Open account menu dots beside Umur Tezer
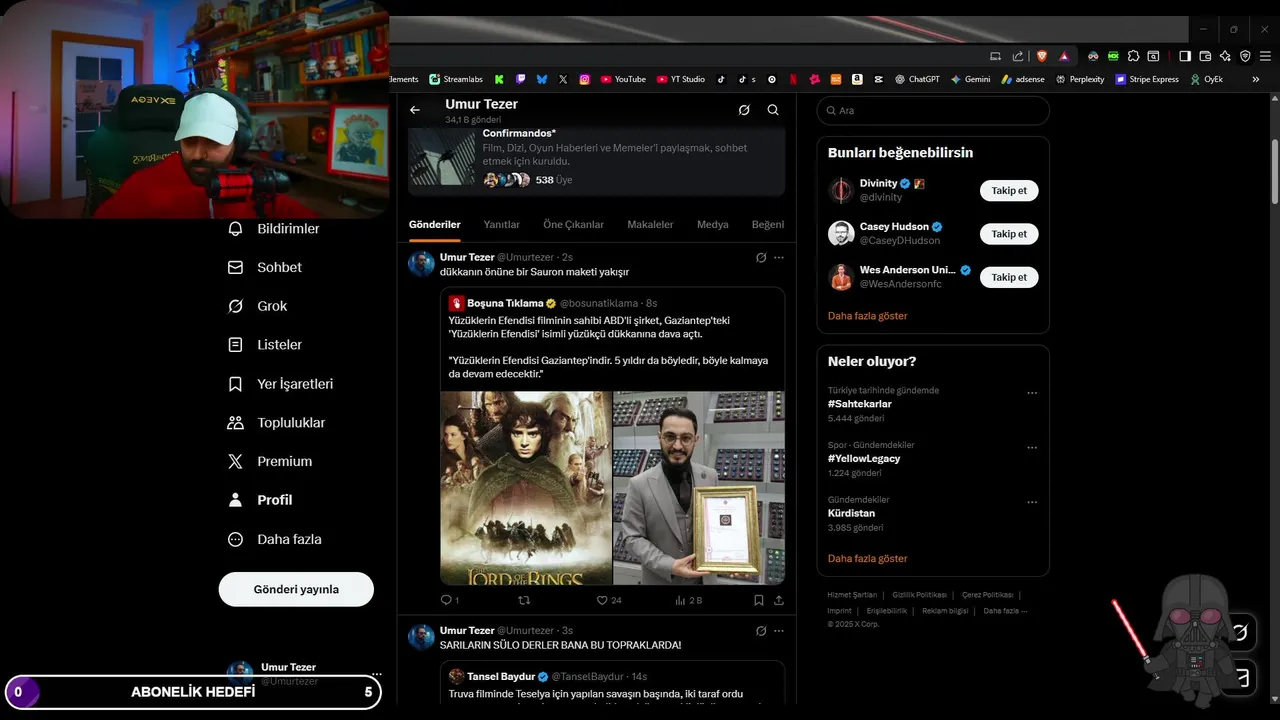The image size is (1280, 720). [377, 674]
